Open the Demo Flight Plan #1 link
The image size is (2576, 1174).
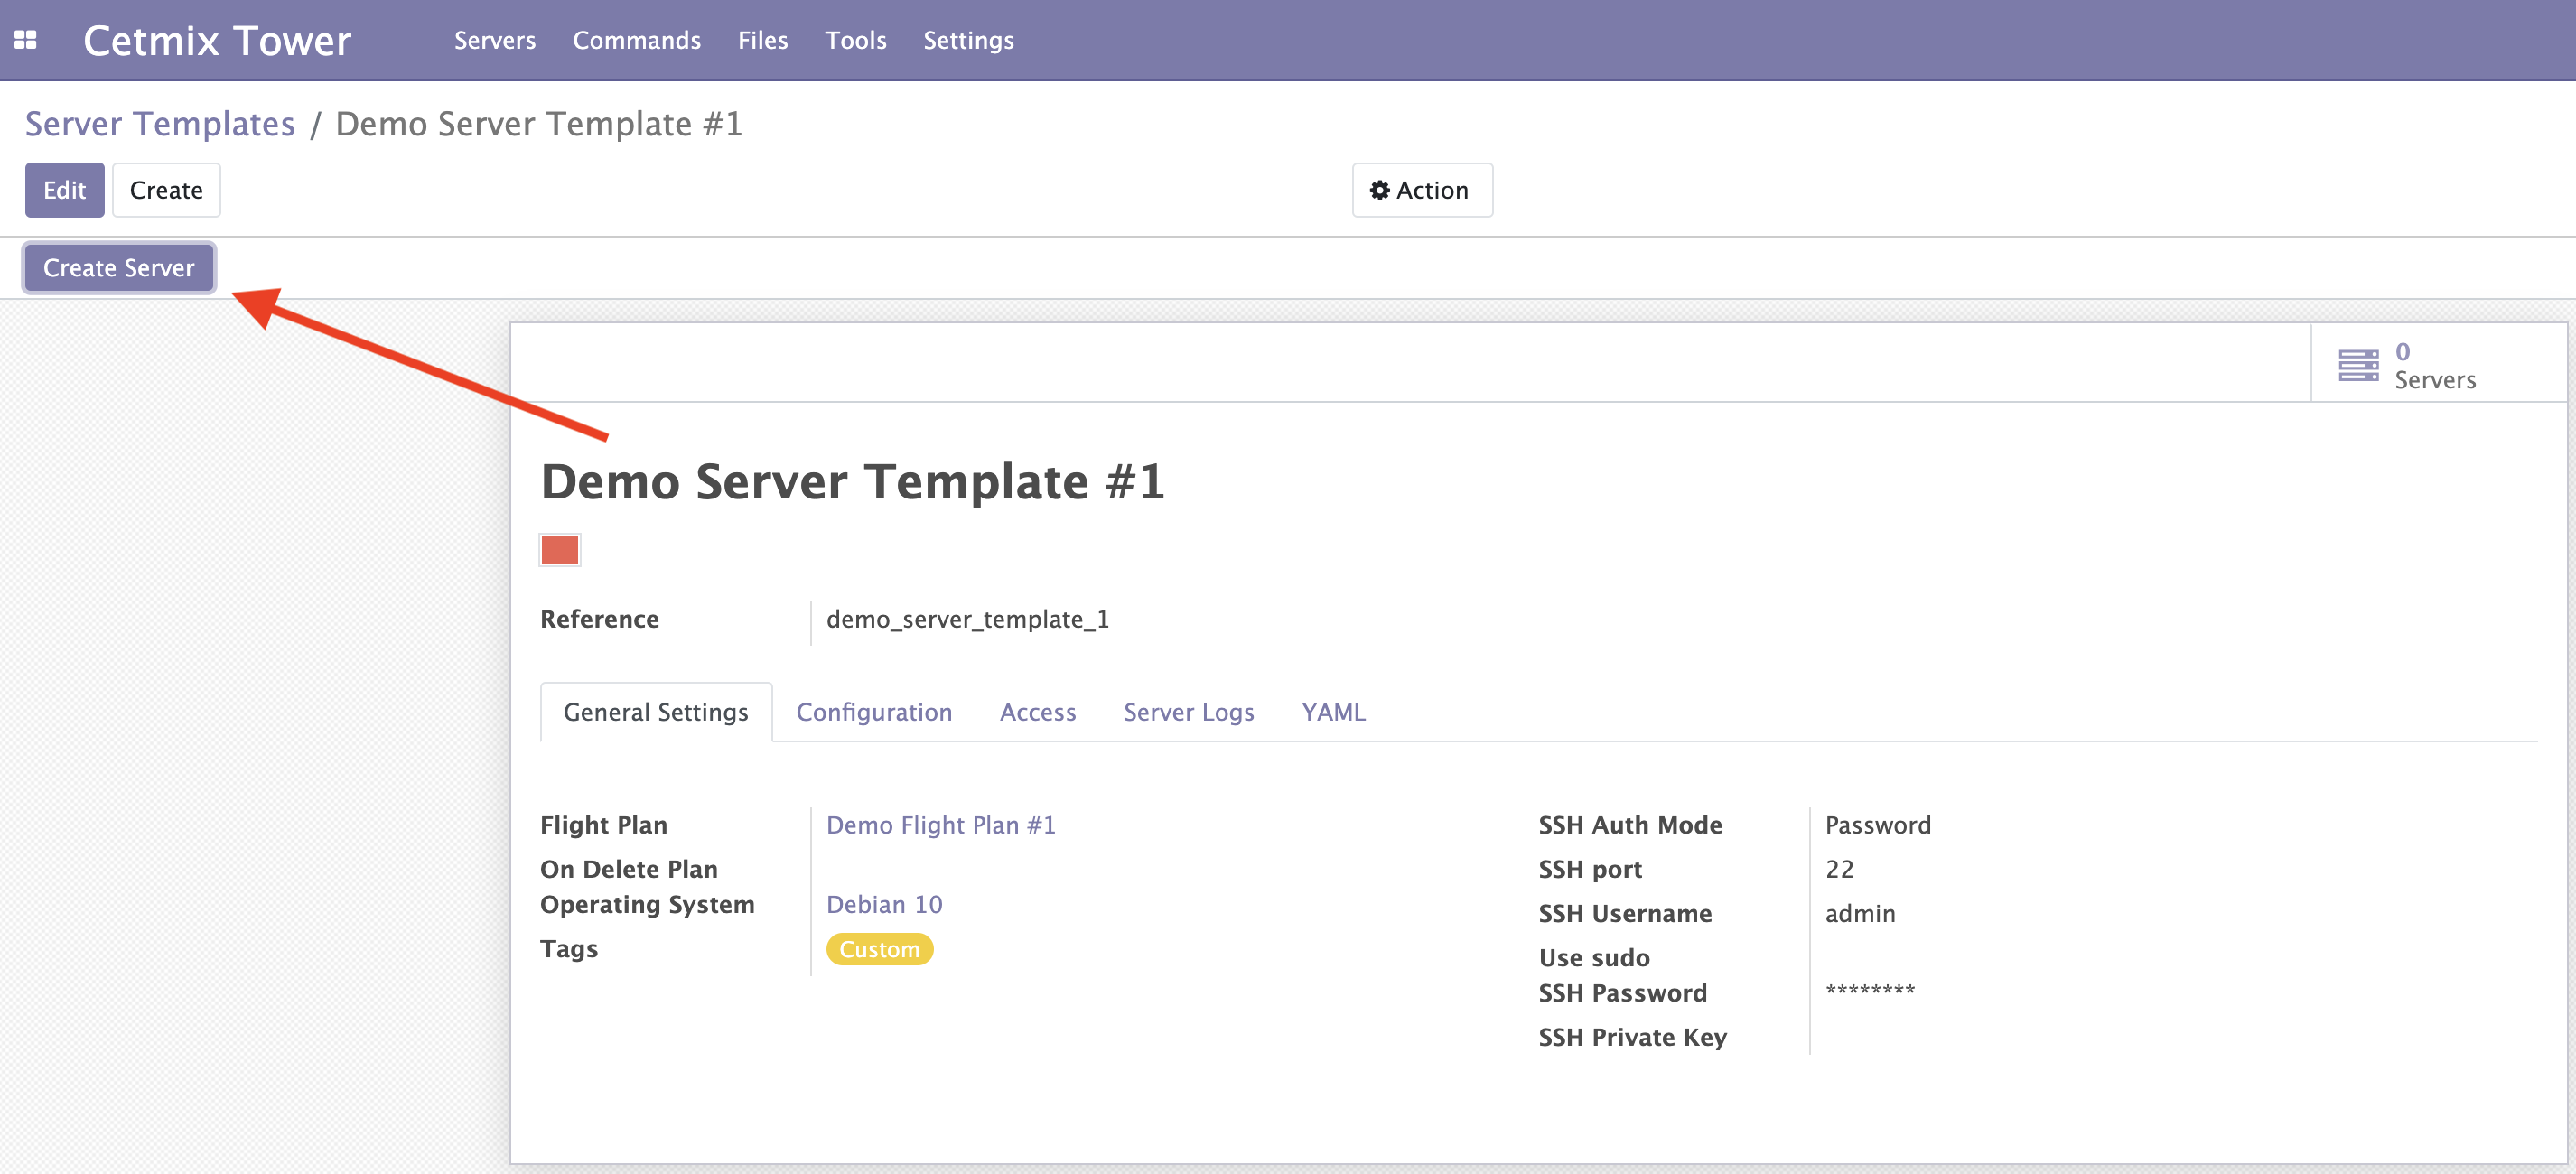[x=940, y=825]
